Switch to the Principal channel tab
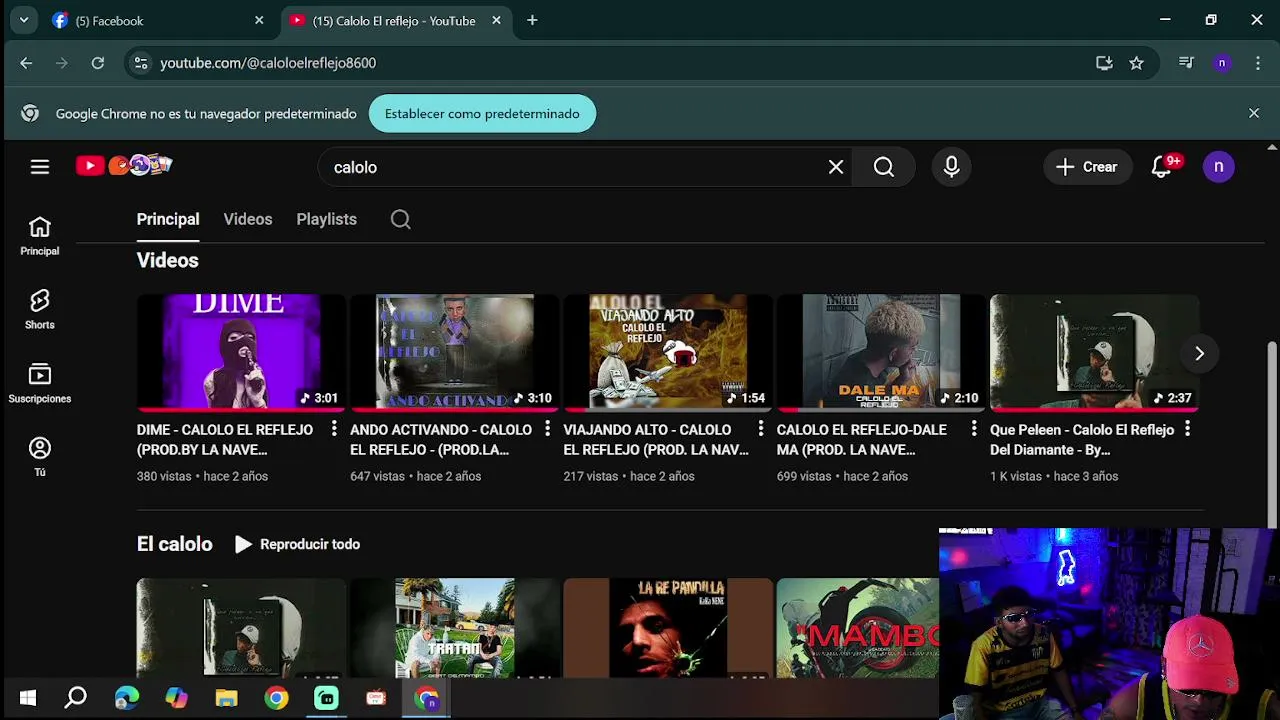 pyautogui.click(x=168, y=219)
